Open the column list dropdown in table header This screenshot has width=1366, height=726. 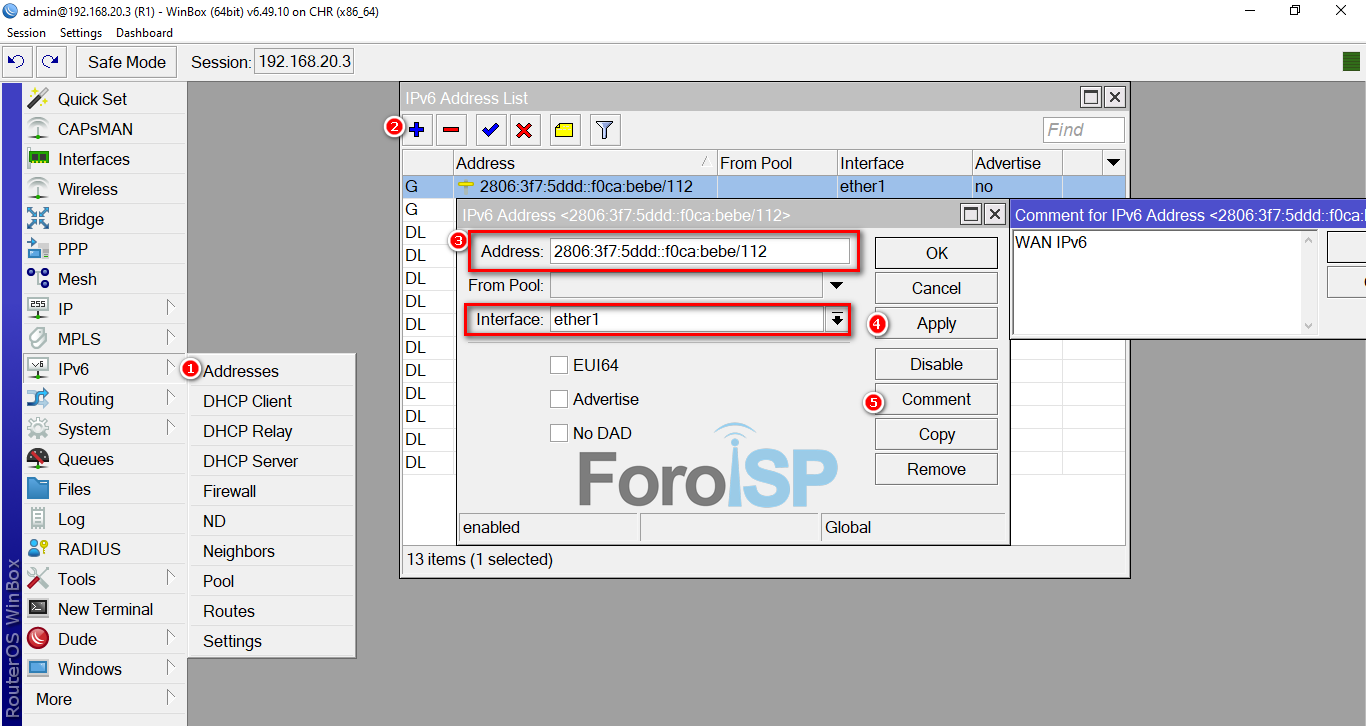click(x=1113, y=163)
